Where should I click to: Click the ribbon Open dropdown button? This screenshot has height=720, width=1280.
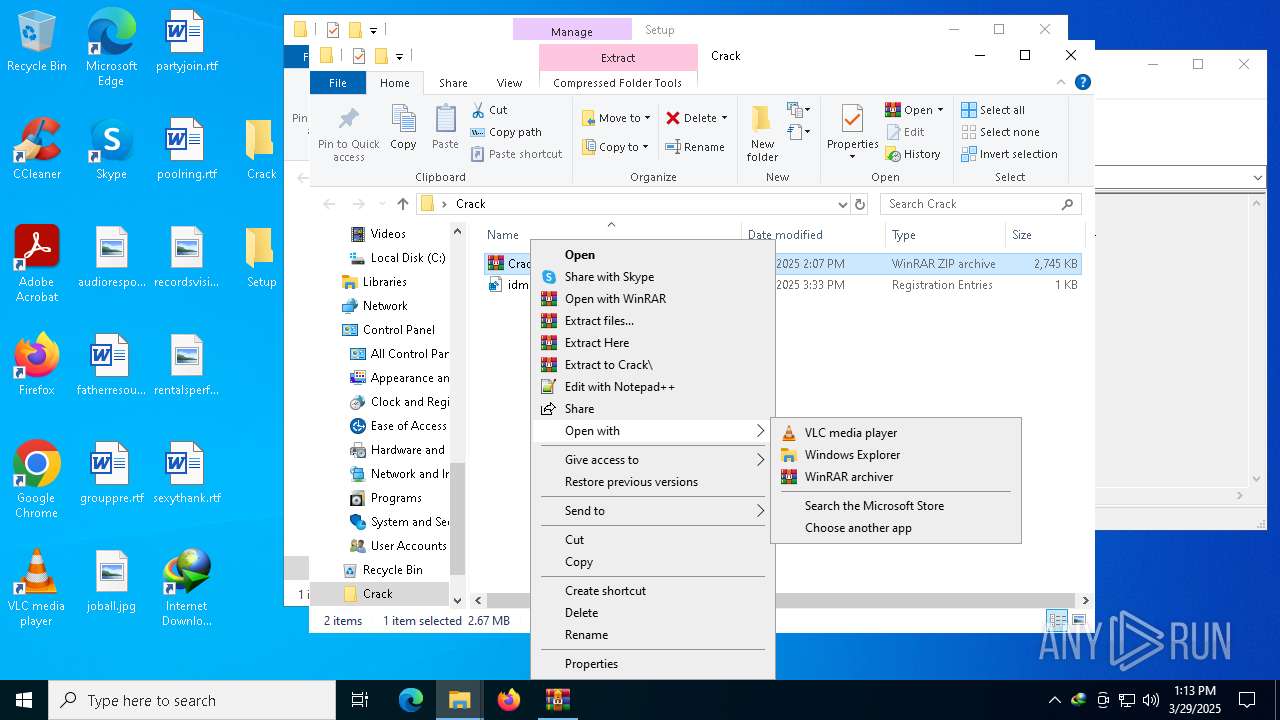click(915, 110)
